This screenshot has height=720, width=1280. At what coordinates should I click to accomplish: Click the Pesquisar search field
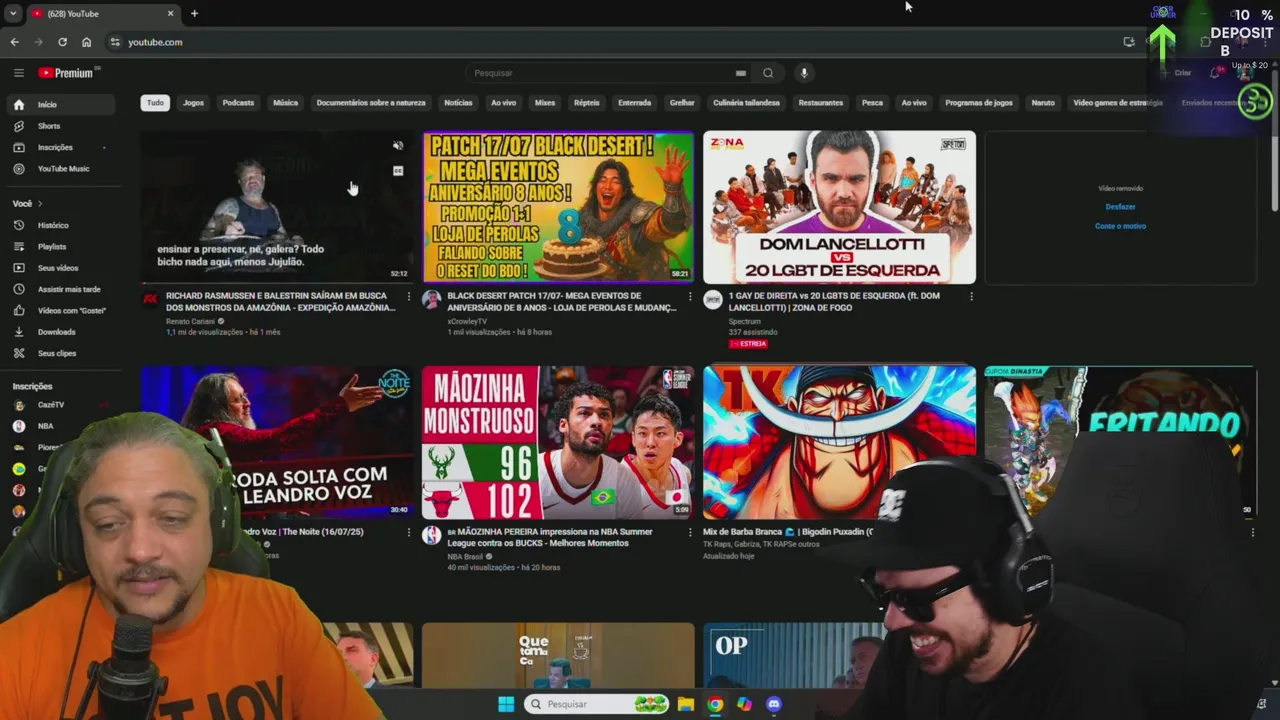[x=600, y=73]
